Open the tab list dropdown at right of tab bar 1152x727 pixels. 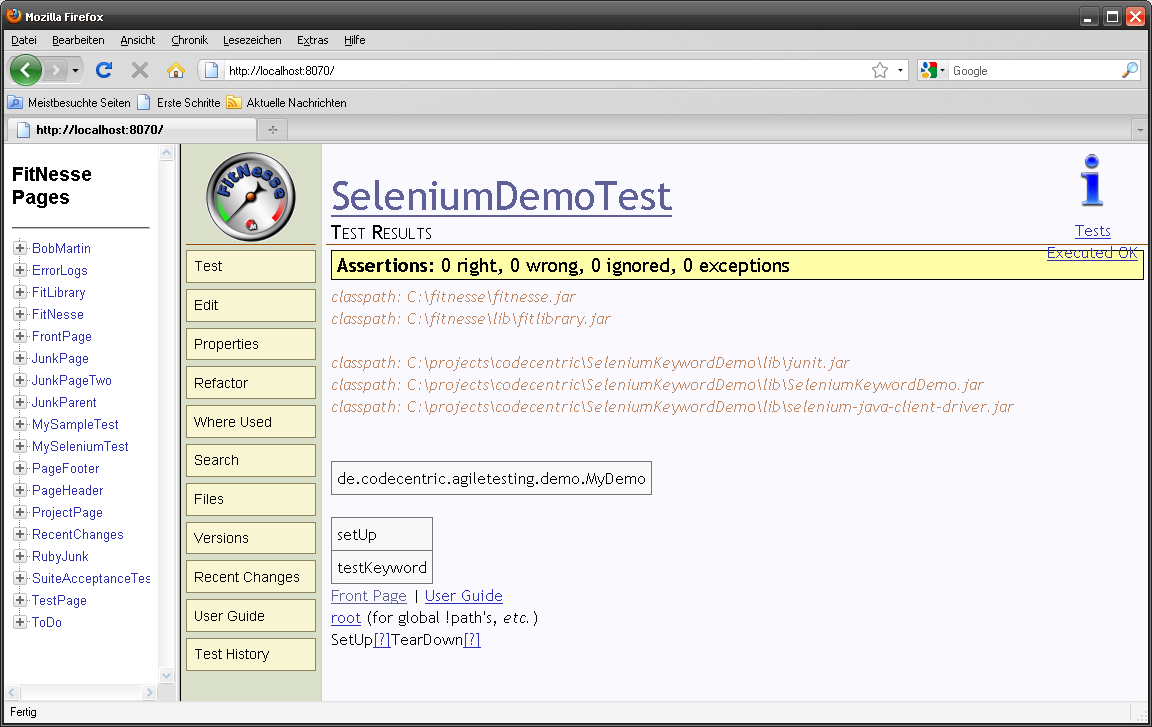[1140, 130]
